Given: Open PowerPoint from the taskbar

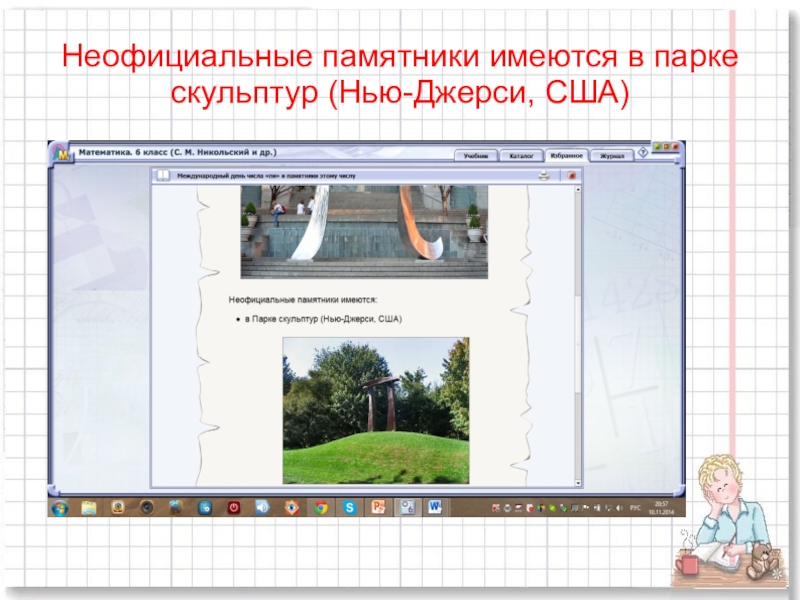Looking at the screenshot, I should click(378, 508).
